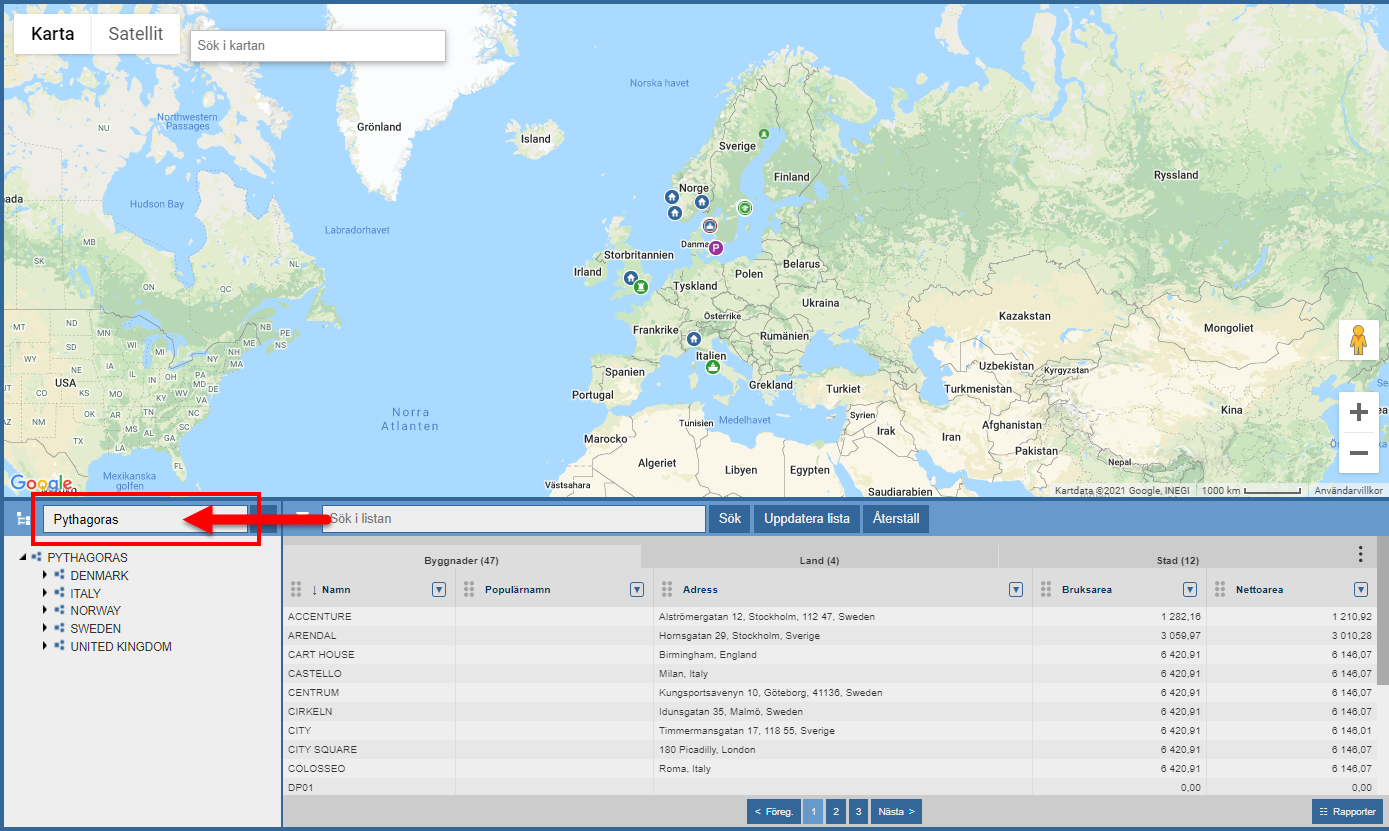Click the blue house marker in France
Screen dimensions: 1389x831
692,340
